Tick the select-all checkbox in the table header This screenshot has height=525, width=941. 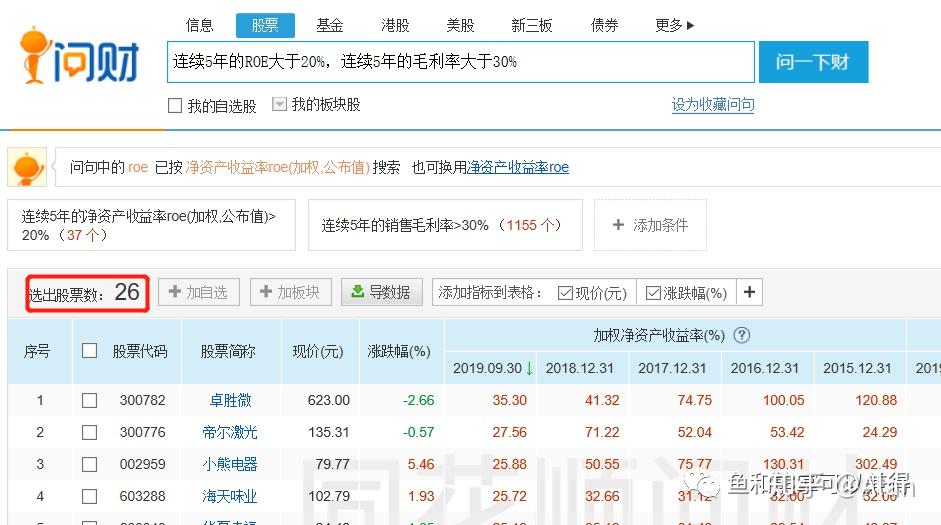[x=89, y=350]
